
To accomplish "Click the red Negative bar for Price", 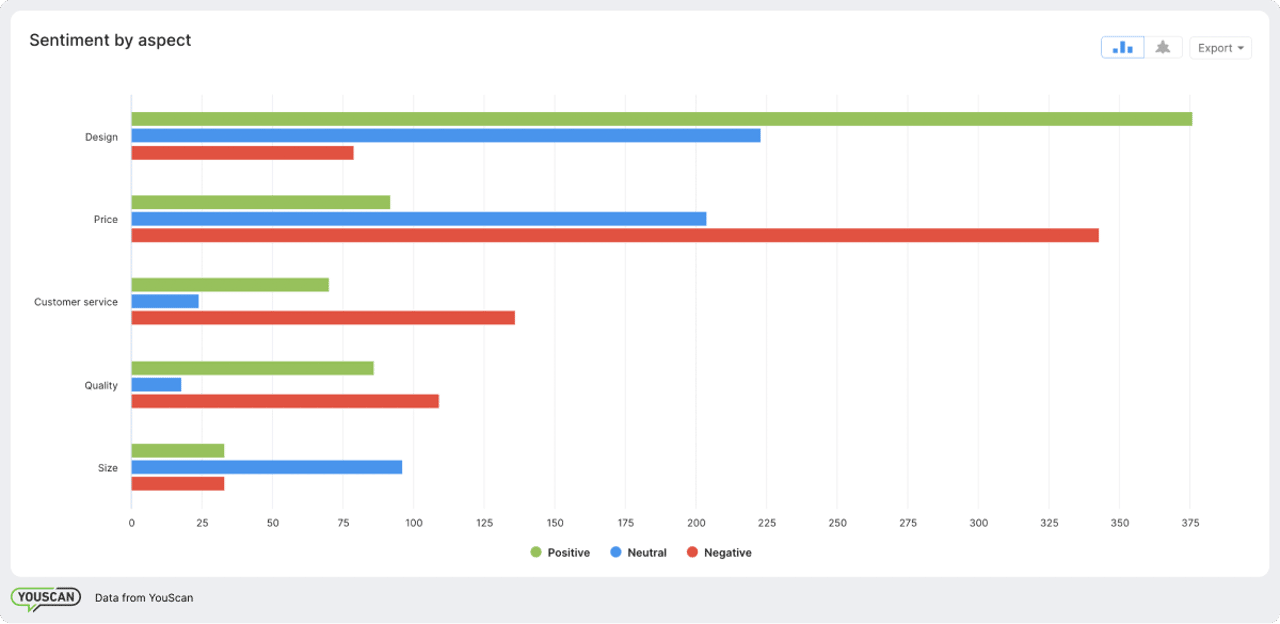I will pos(615,236).
